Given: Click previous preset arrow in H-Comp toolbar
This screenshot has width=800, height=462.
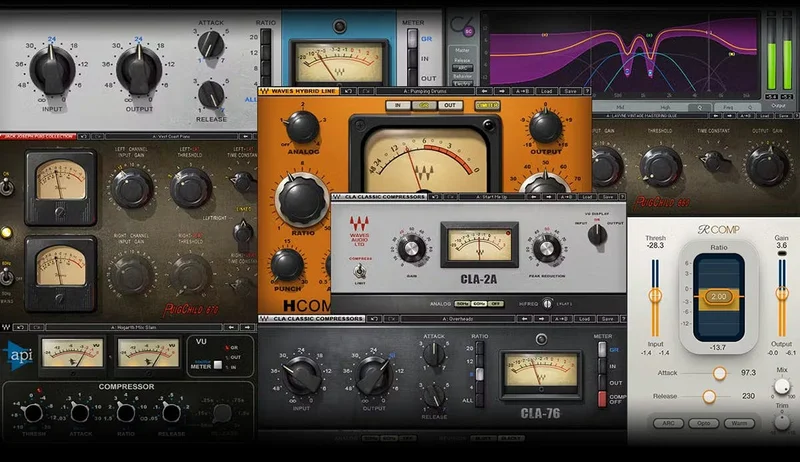Looking at the screenshot, I should (x=484, y=91).
